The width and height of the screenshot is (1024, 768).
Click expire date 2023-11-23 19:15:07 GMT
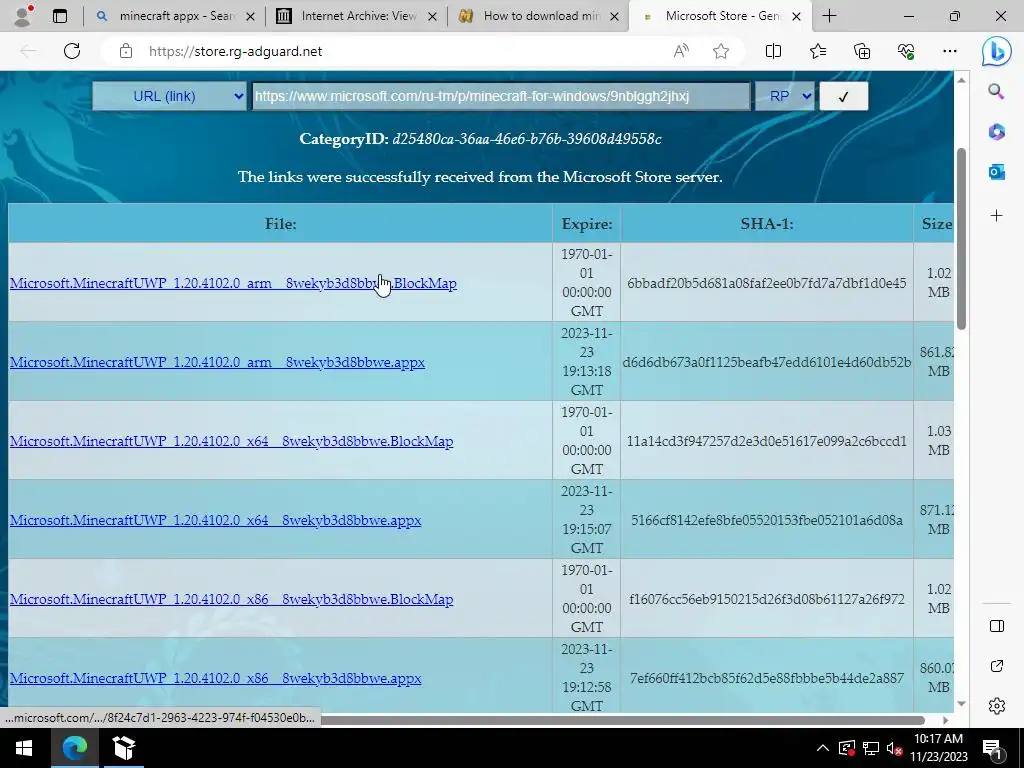[x=586, y=519]
